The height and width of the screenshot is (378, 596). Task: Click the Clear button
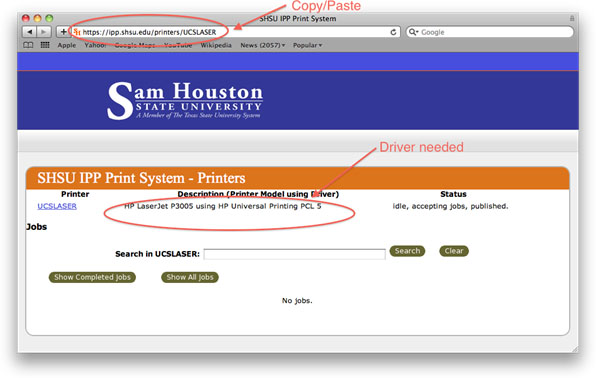click(454, 251)
